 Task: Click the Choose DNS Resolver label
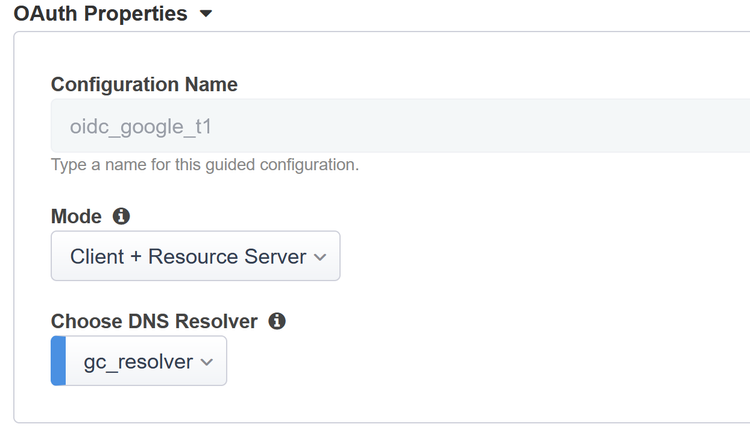tap(154, 321)
